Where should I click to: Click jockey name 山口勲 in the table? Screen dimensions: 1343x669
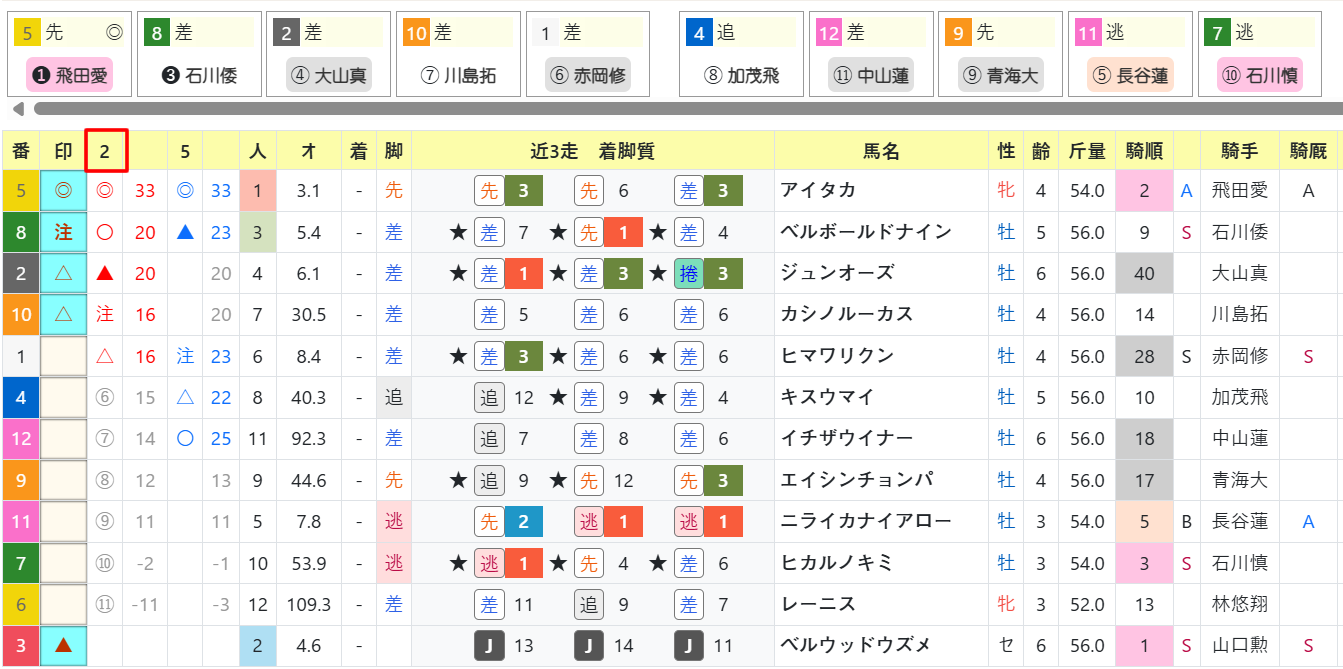click(x=1239, y=646)
